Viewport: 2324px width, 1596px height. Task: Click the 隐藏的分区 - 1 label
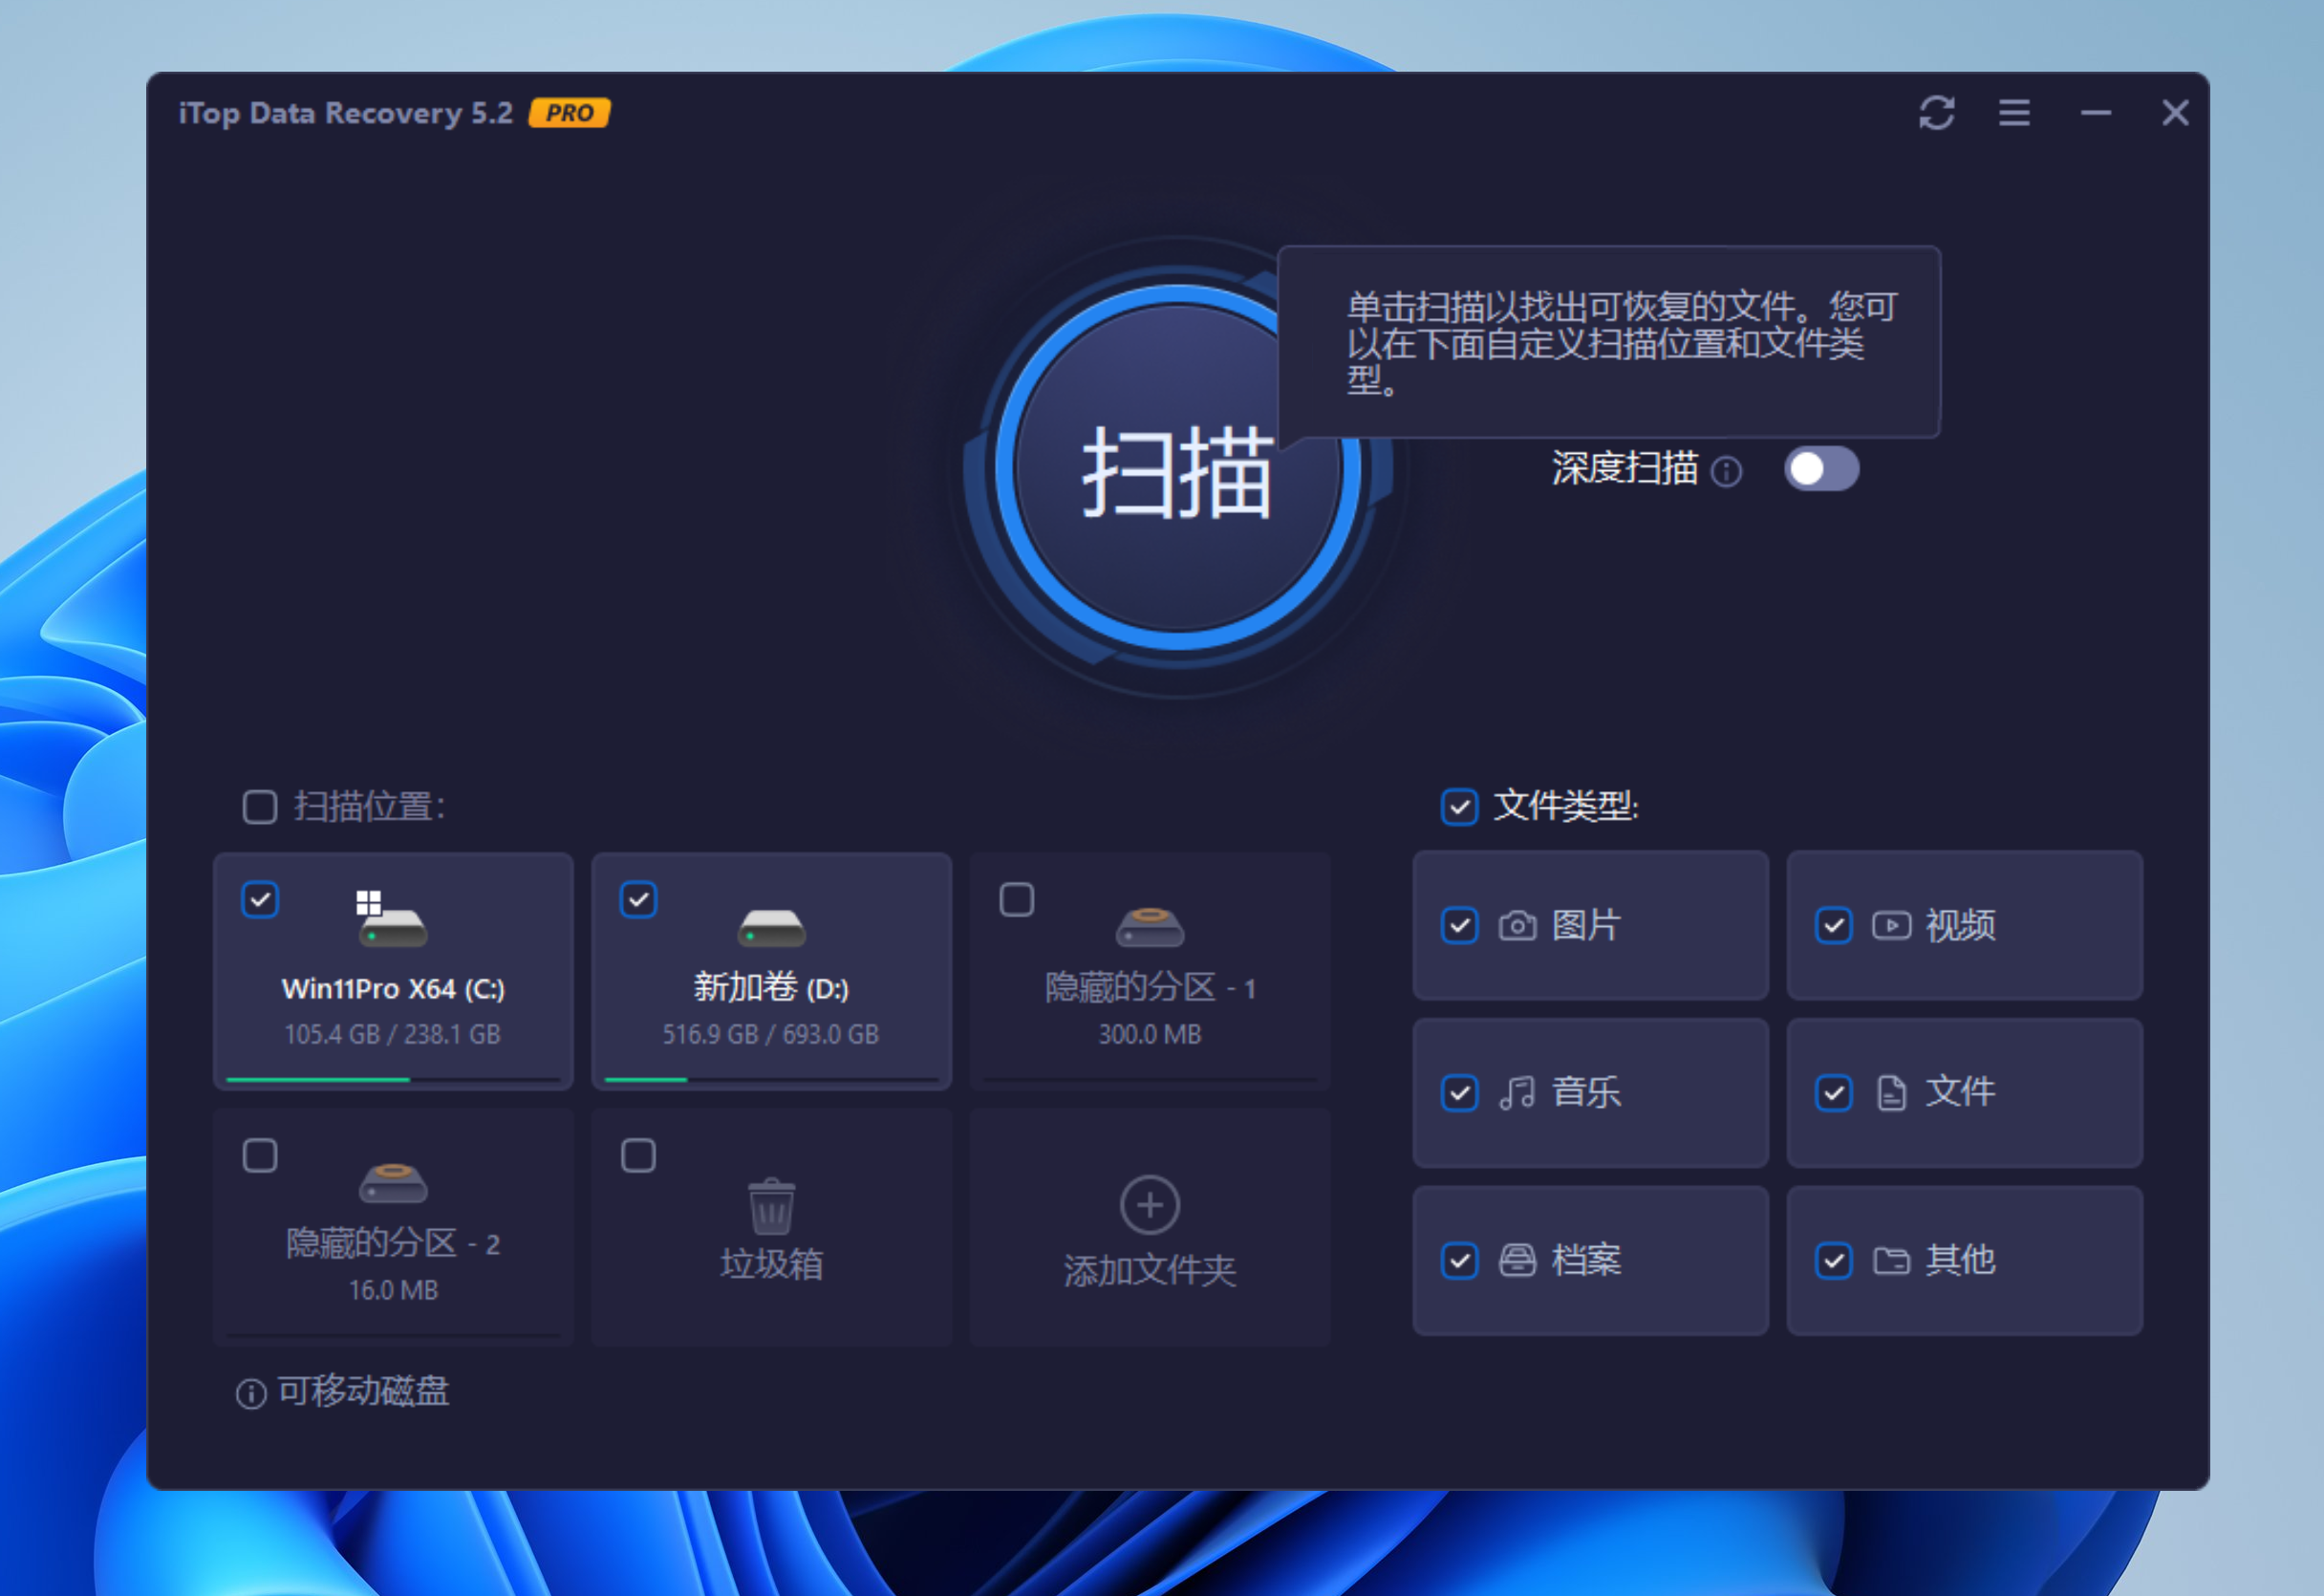click(1150, 988)
